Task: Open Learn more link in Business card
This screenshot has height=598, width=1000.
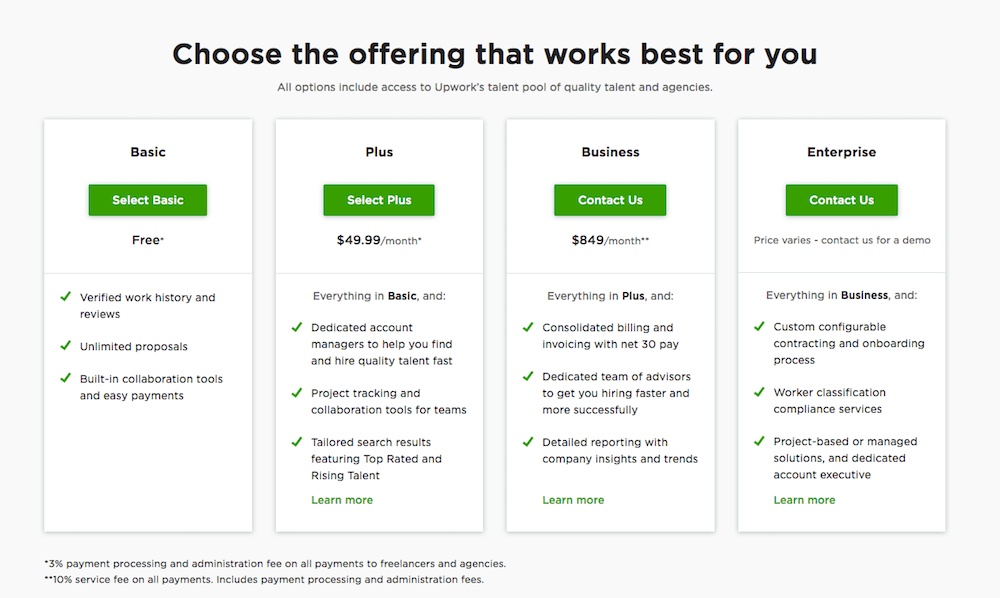Action: [573, 500]
